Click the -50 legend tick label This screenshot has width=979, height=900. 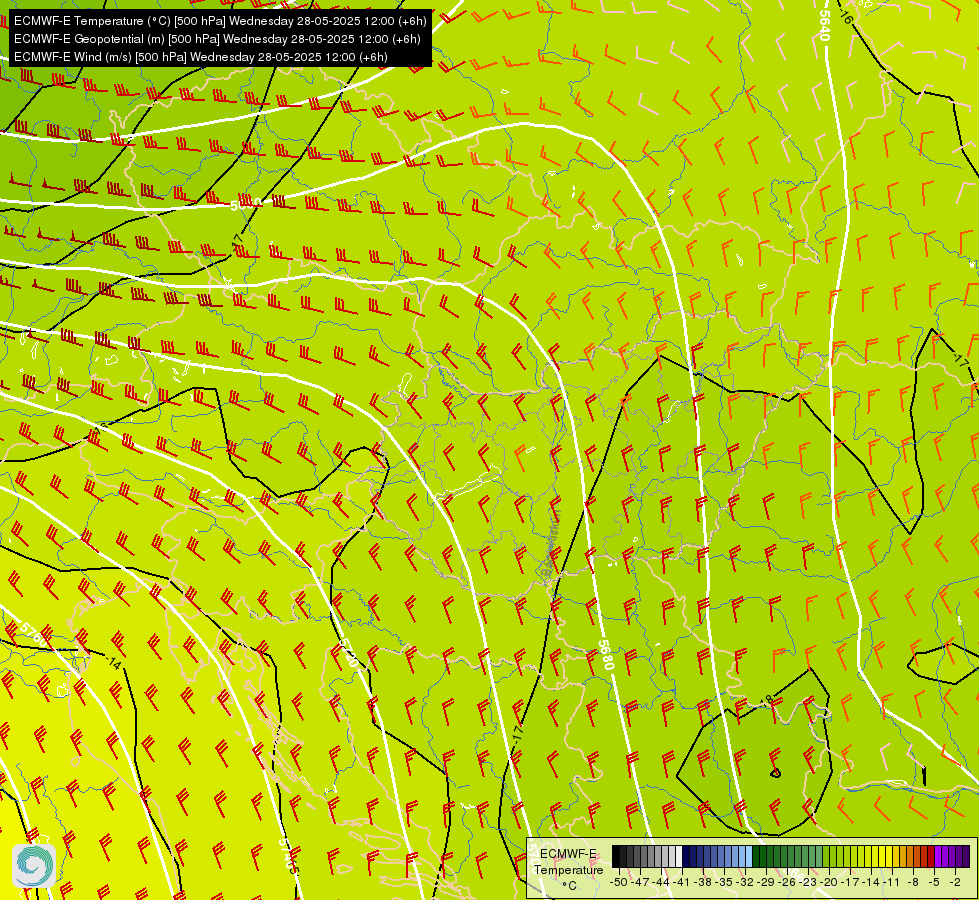click(x=619, y=882)
